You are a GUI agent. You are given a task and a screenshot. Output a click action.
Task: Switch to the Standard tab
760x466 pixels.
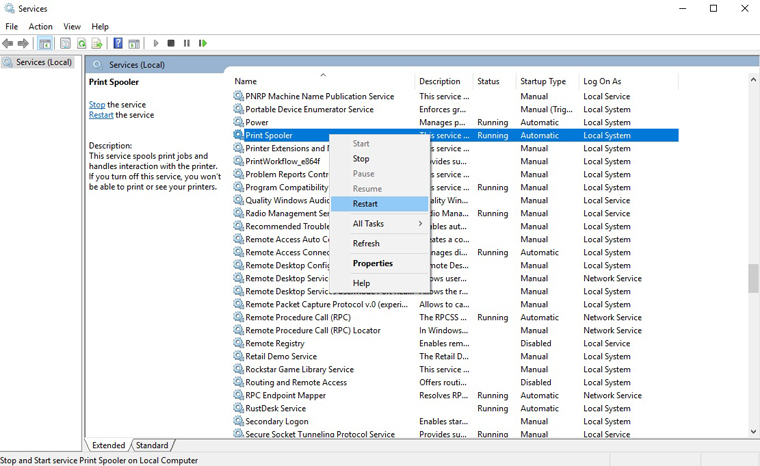click(152, 445)
